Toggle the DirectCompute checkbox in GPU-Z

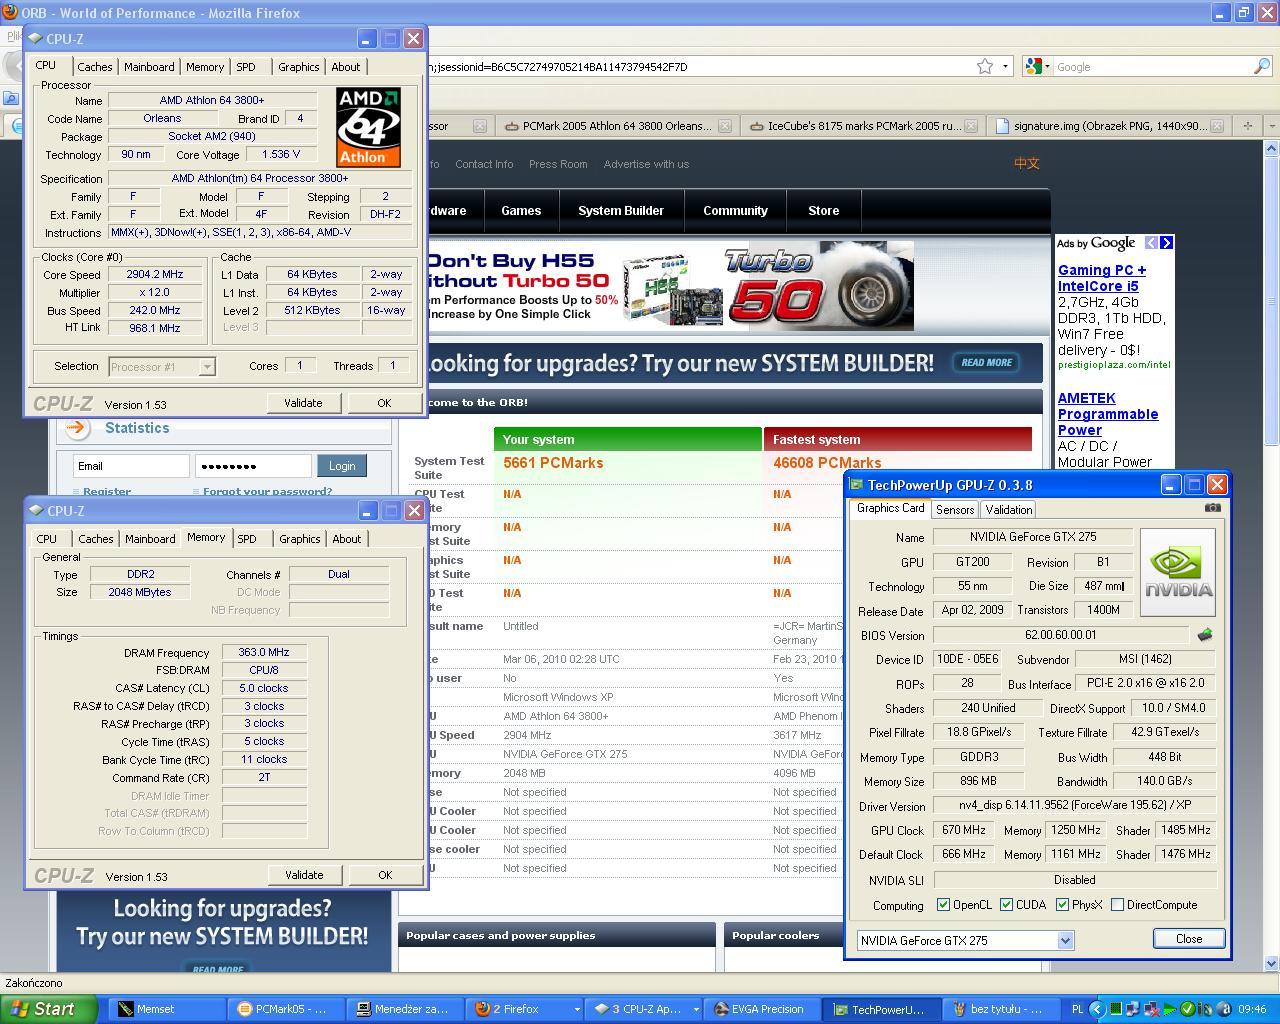1117,905
